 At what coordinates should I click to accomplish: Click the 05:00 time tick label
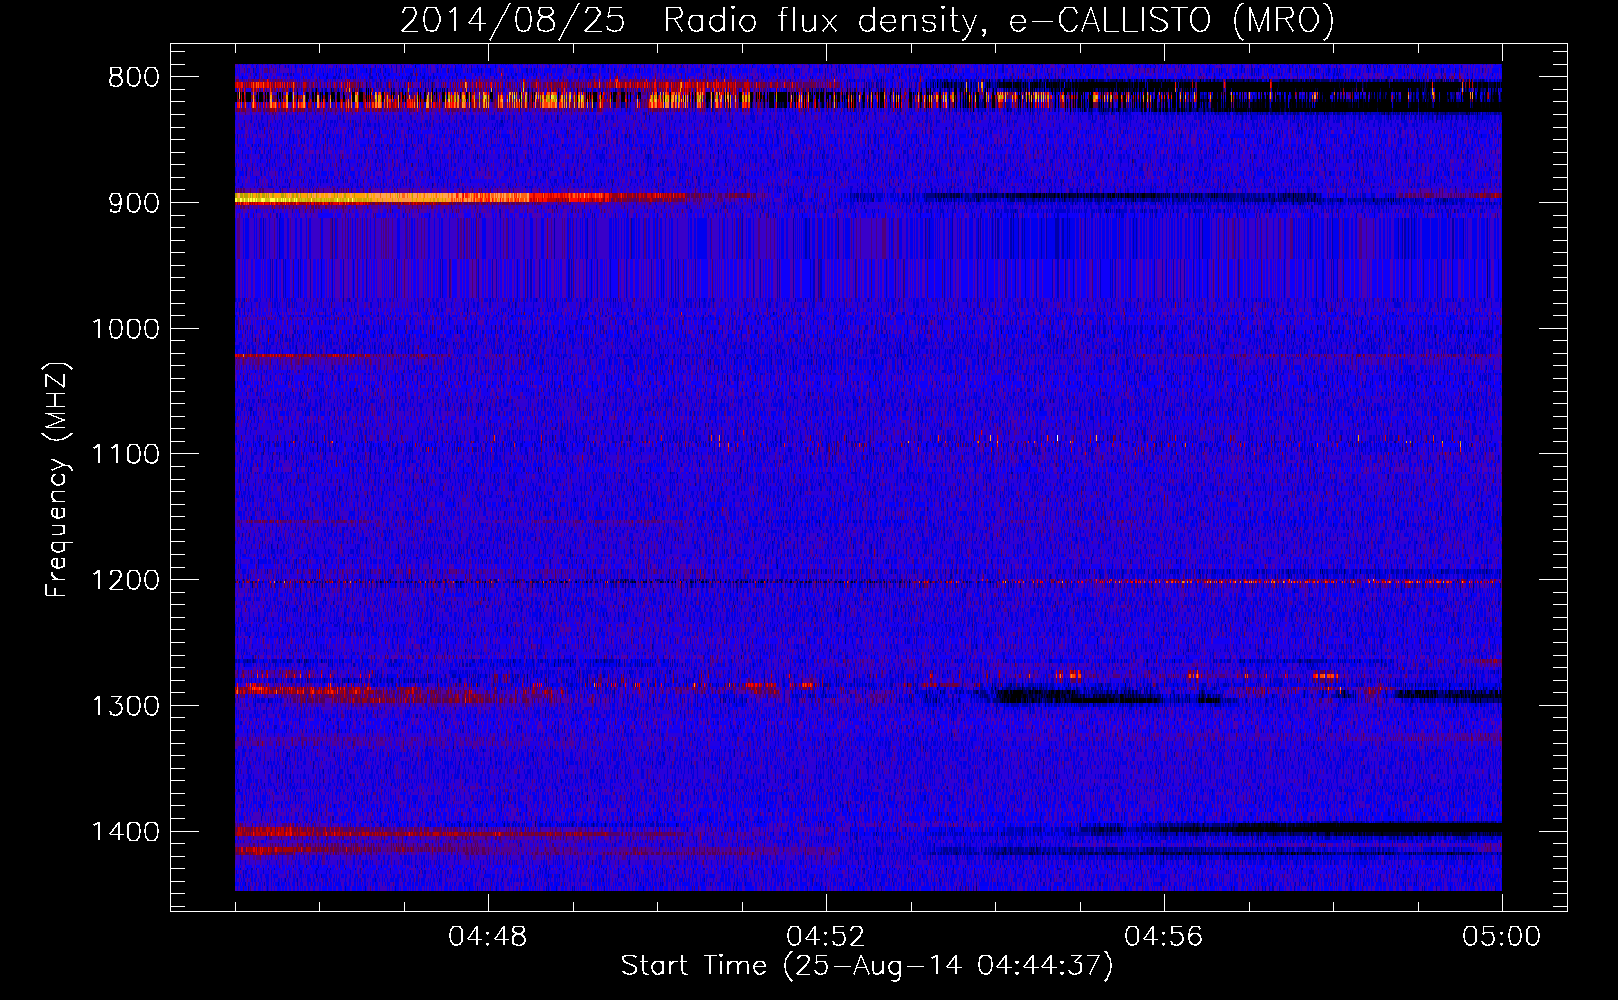[1502, 937]
